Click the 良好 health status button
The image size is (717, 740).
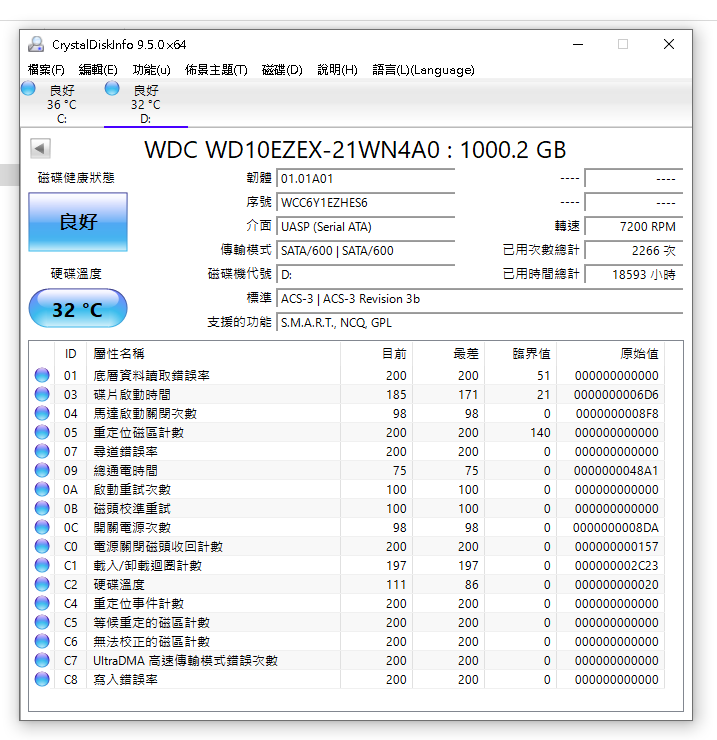pyautogui.click(x=78, y=222)
